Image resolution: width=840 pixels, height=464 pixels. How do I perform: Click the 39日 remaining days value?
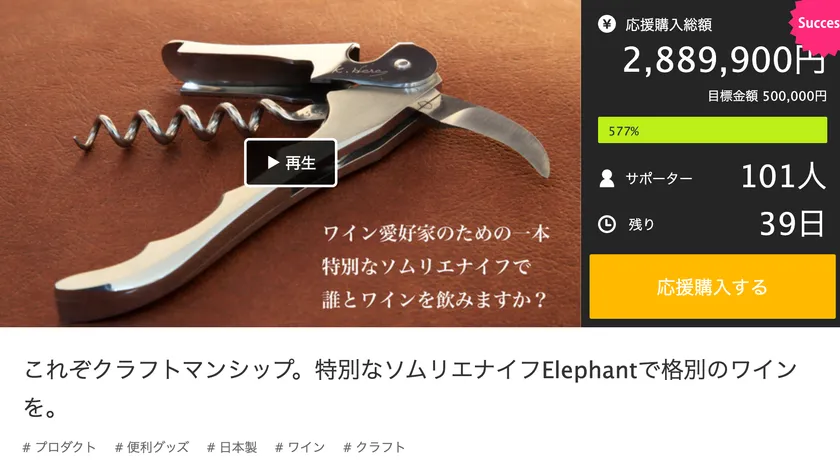(x=792, y=223)
